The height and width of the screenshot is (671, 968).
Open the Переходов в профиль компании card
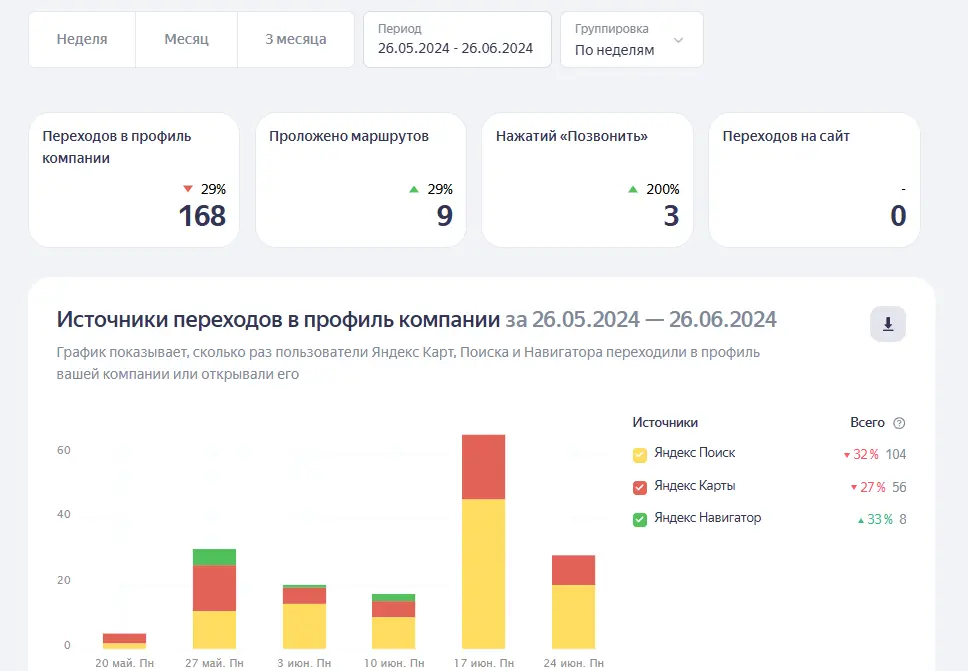[134, 180]
